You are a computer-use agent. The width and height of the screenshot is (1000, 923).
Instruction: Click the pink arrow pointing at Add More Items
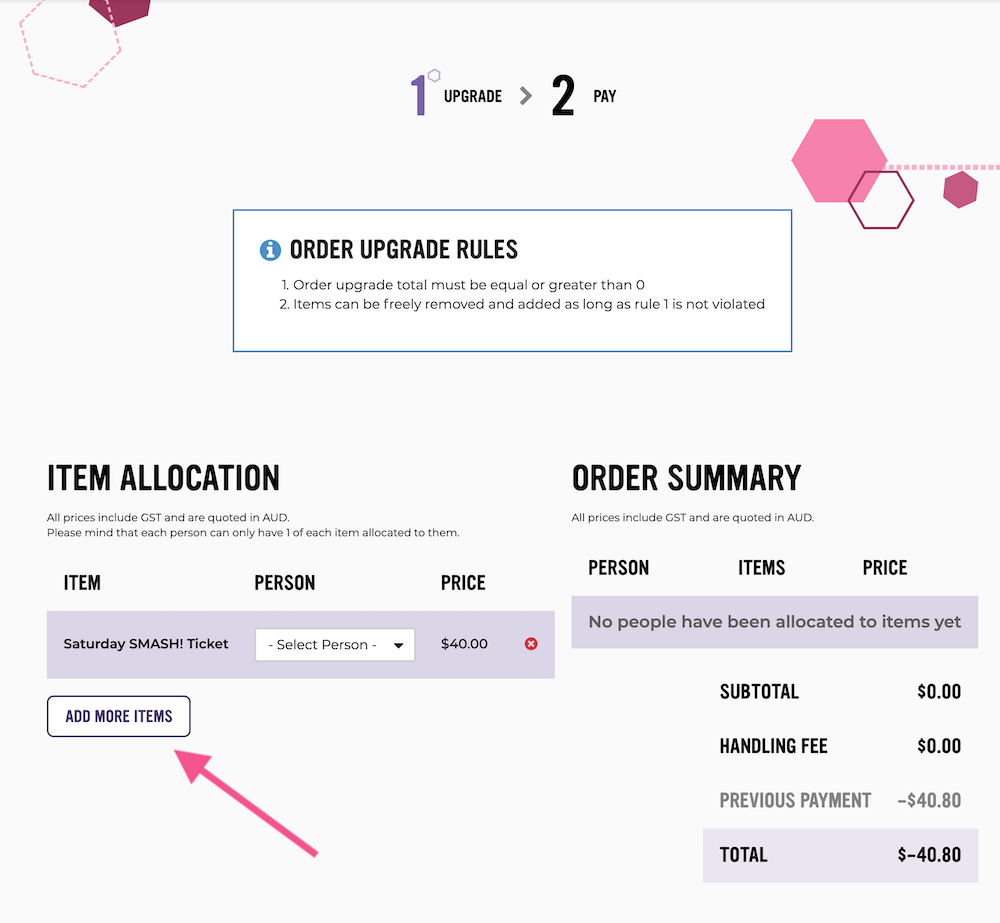[246, 804]
